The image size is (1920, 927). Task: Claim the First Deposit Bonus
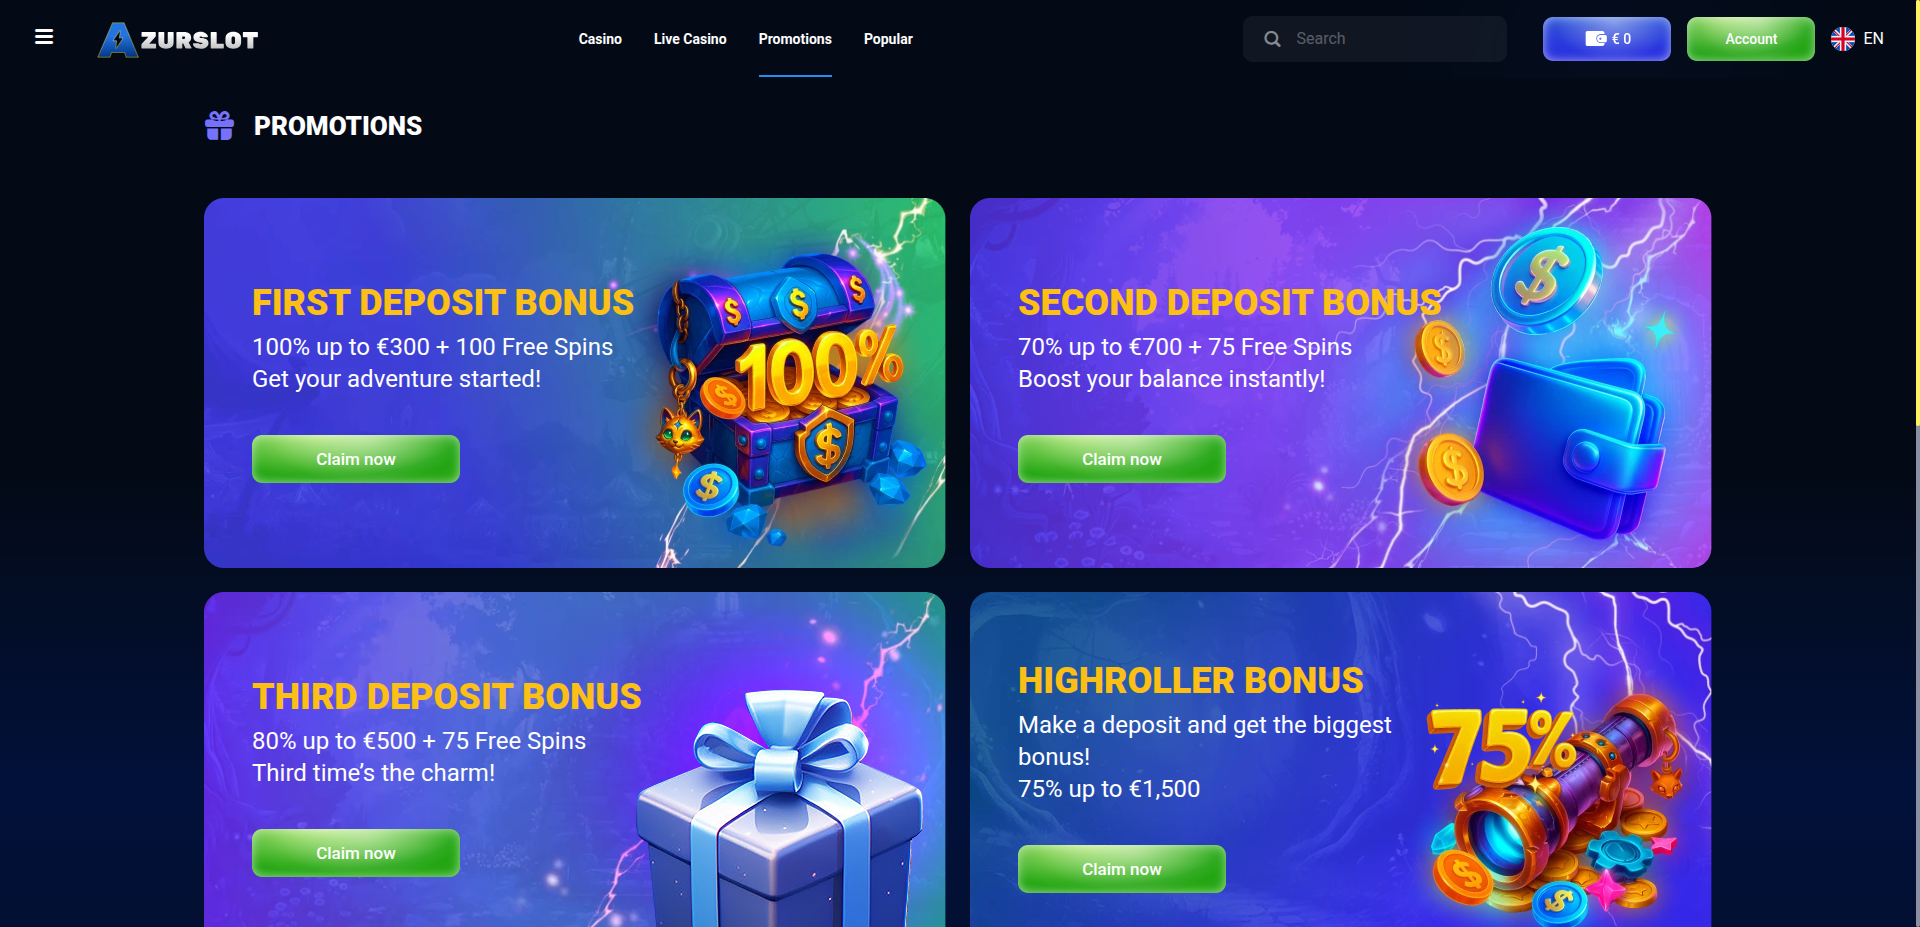(356, 459)
